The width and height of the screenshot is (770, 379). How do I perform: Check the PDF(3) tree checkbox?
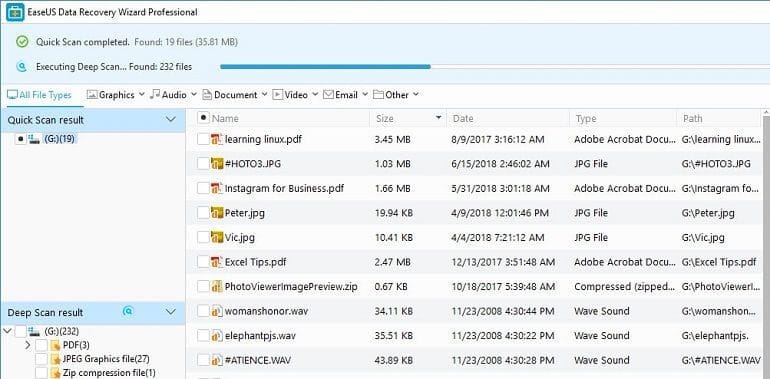pyautogui.click(x=41, y=346)
